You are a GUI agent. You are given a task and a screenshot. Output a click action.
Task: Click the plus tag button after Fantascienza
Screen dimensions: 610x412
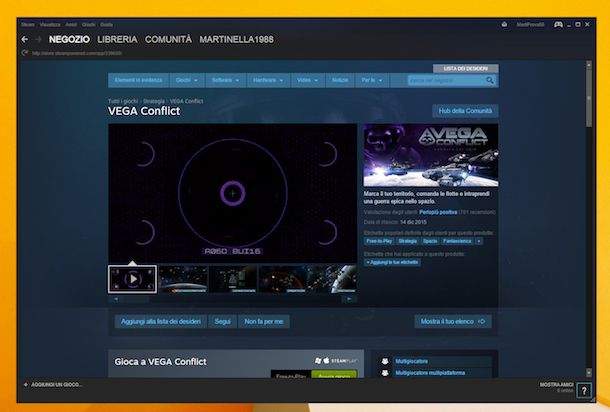(479, 241)
